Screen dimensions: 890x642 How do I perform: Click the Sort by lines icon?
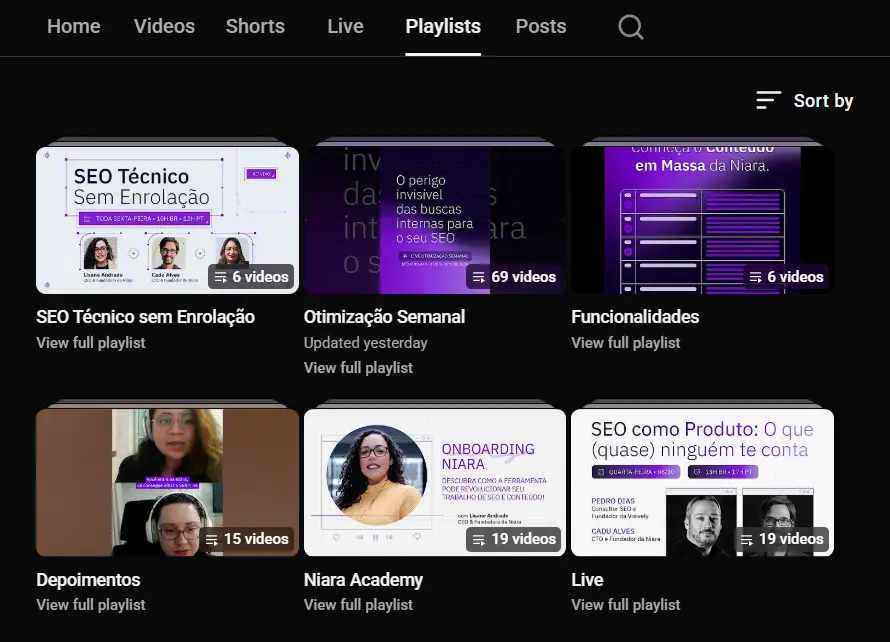(x=769, y=100)
